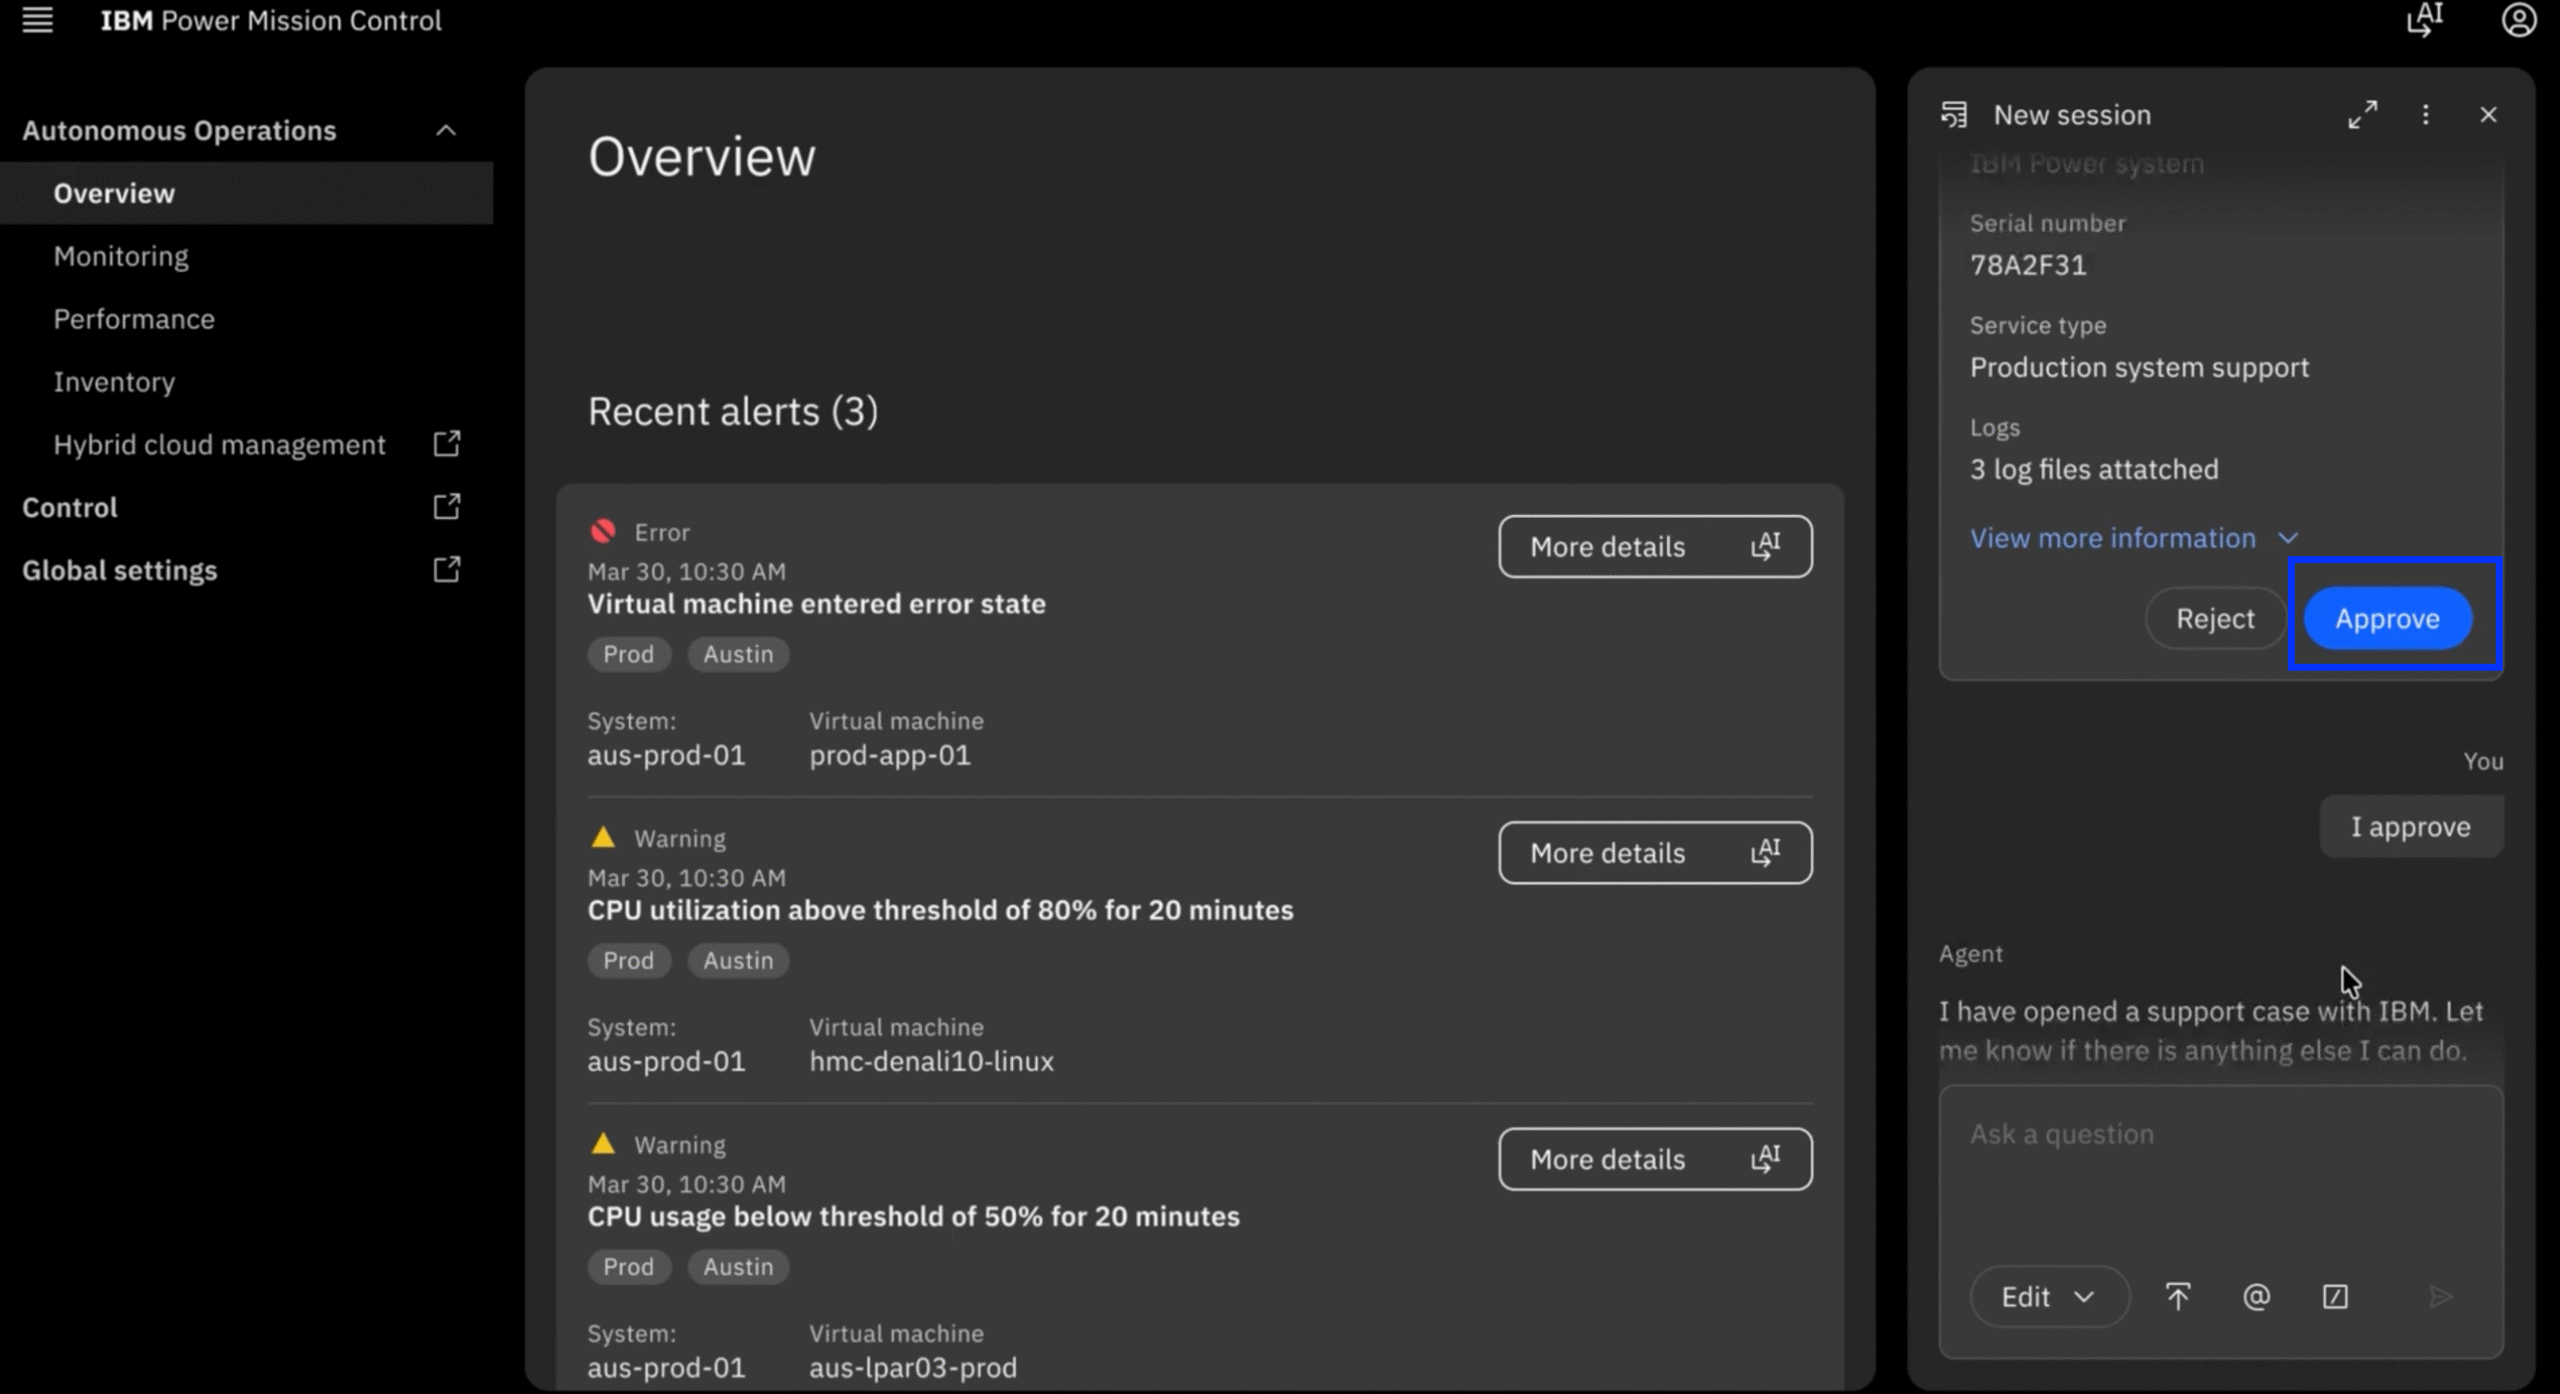Screen dimensions: 2560x1394
Task: Open the hamburger navigation menu
Action: (37, 20)
